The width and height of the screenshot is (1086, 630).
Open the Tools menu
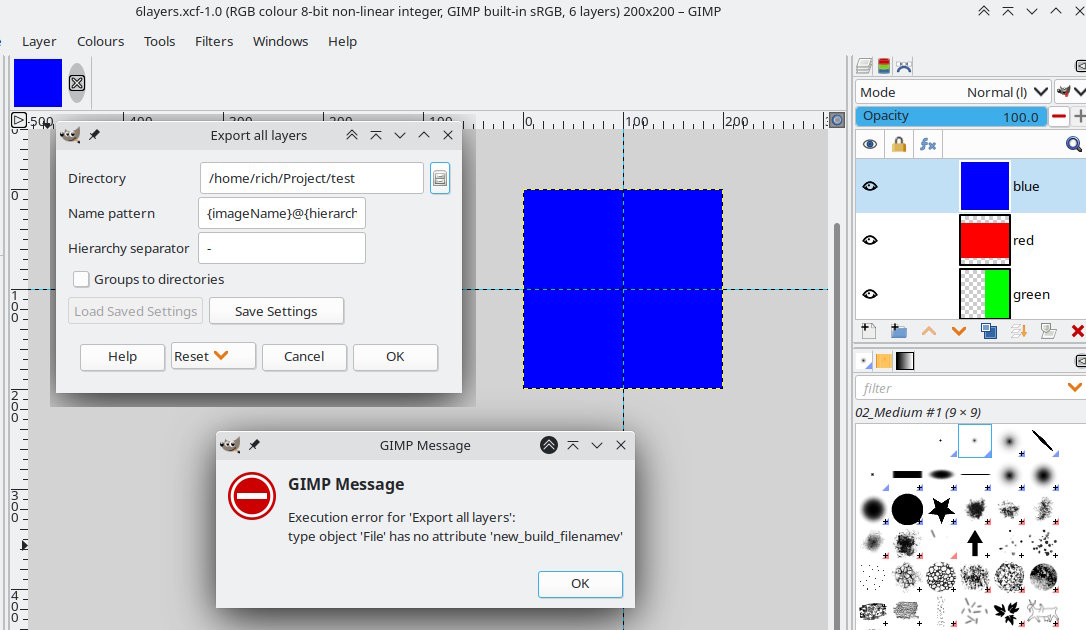[159, 42]
